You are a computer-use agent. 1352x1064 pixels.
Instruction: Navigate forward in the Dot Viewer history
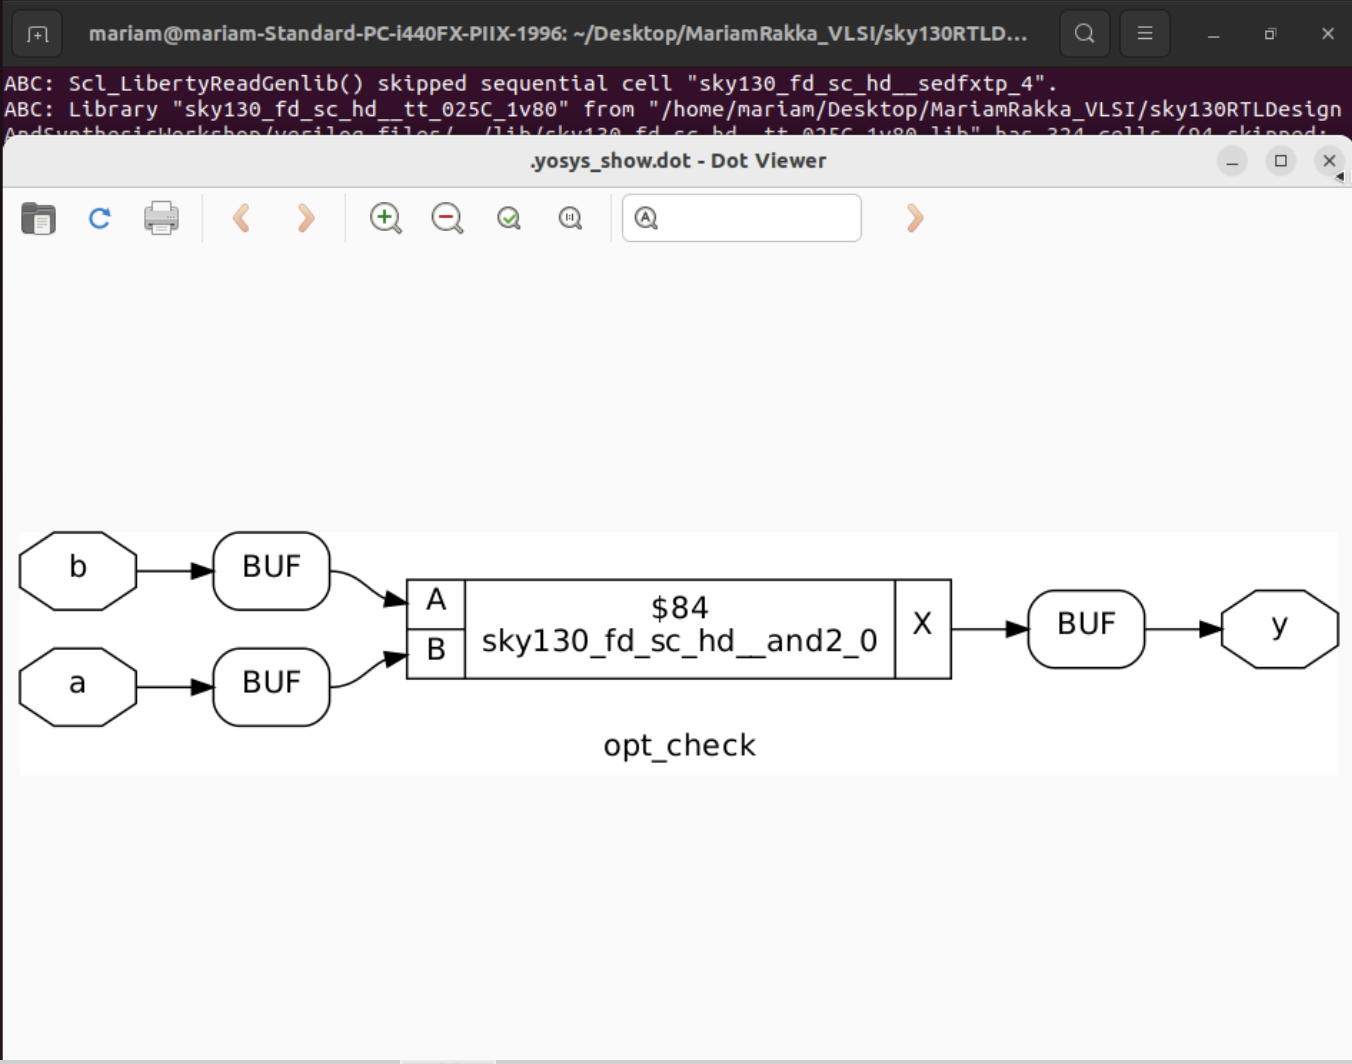pyautogui.click(x=305, y=218)
